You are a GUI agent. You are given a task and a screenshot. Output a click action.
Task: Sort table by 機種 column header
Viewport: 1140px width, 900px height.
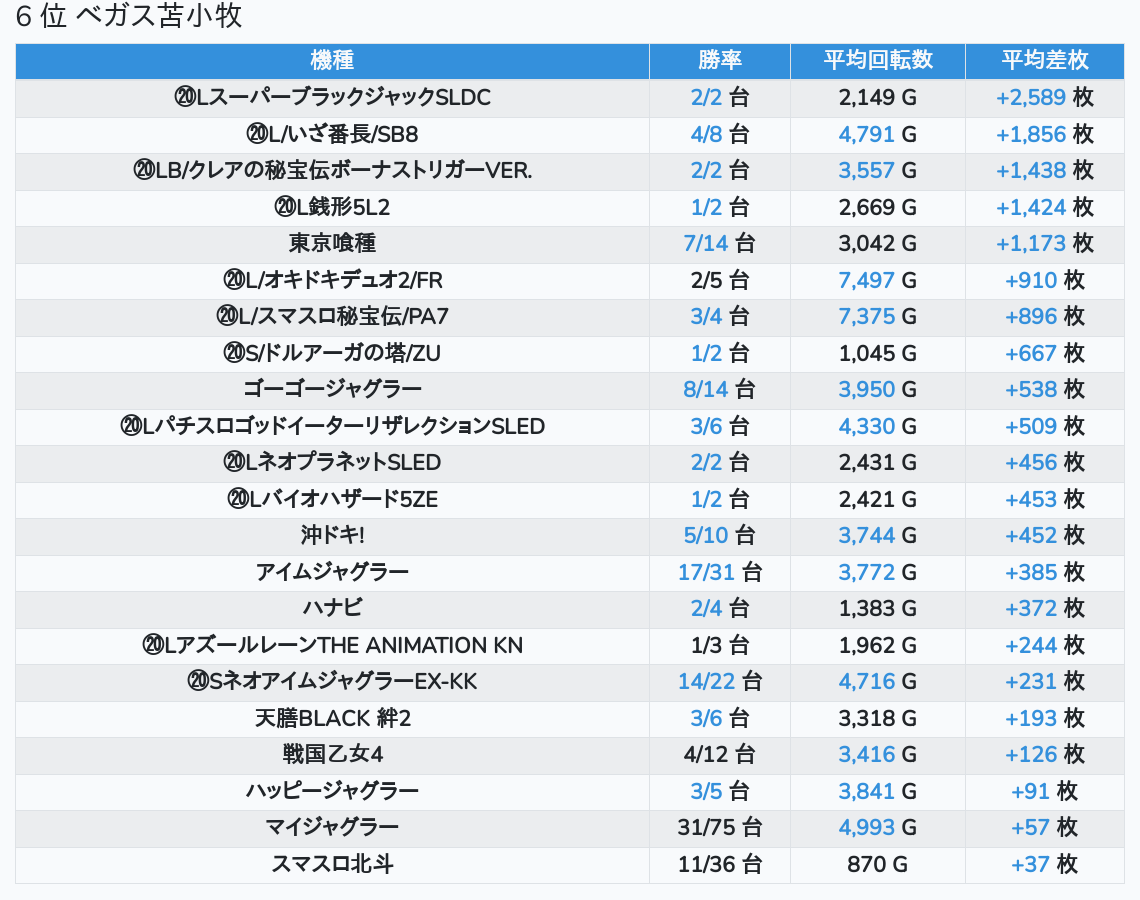click(332, 60)
